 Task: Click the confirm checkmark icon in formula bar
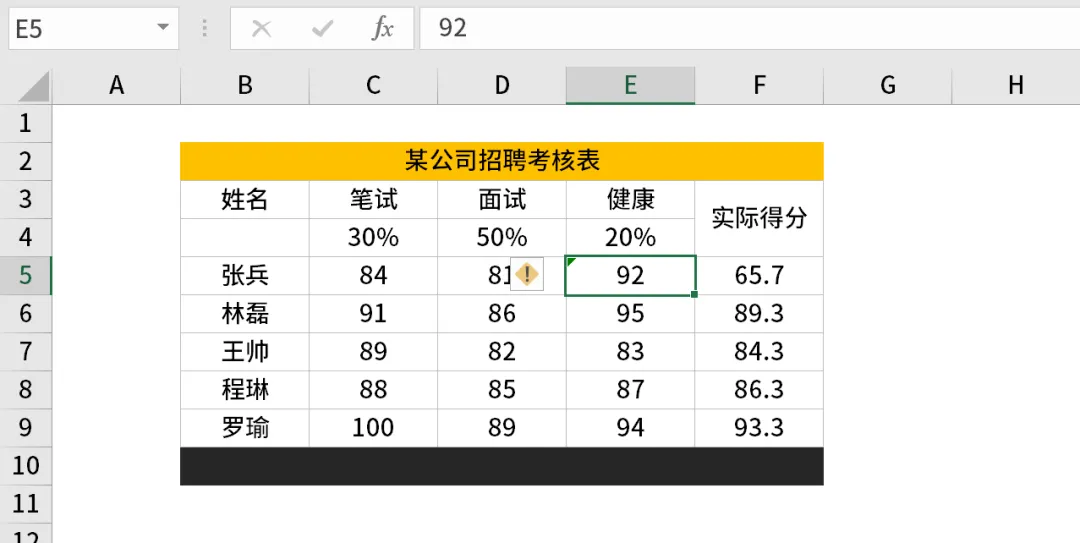tap(322, 28)
